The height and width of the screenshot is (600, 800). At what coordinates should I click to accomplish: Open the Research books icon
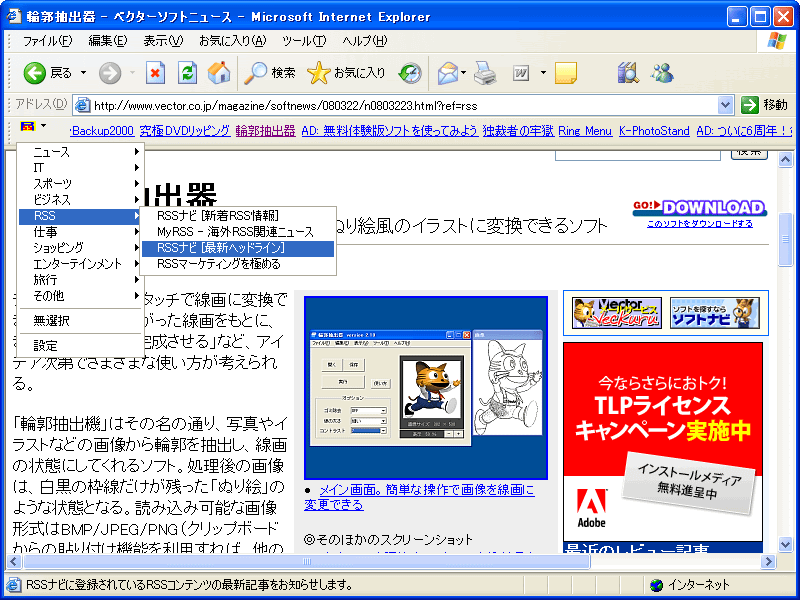tap(628, 73)
